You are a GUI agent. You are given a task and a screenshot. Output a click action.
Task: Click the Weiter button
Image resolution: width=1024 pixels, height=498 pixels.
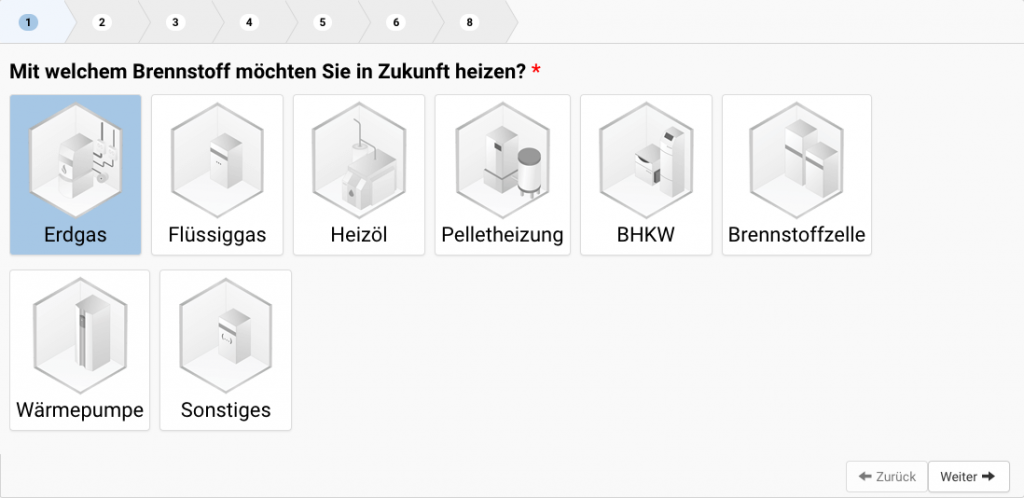968,477
